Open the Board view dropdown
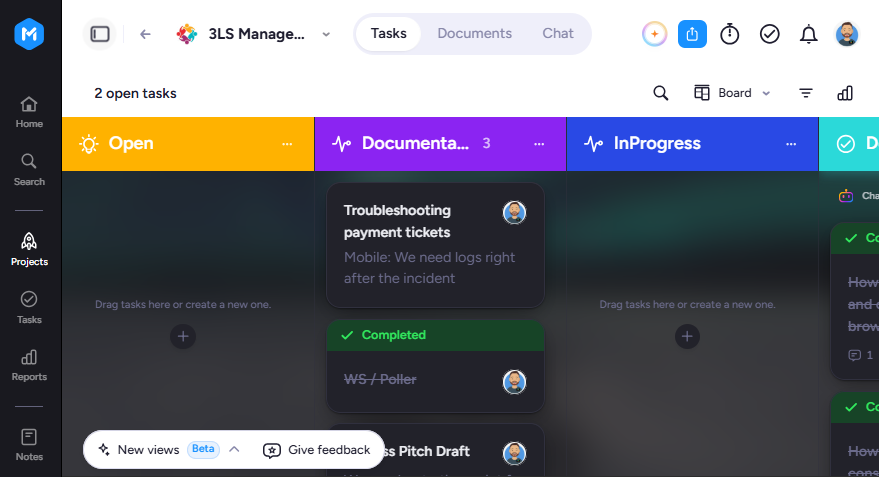Screen dimensions: 879x477 tap(732, 93)
